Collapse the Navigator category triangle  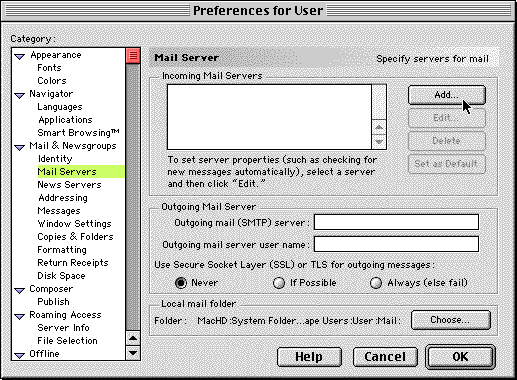20,96
